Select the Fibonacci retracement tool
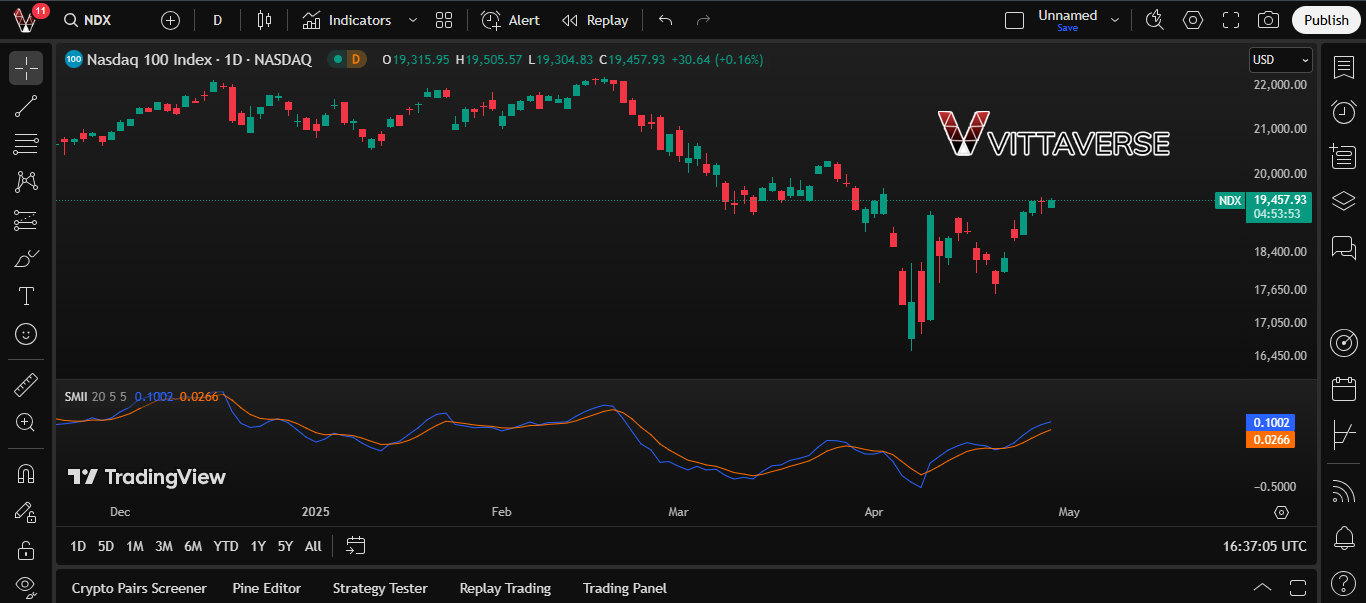The height and width of the screenshot is (603, 1366). (x=26, y=144)
